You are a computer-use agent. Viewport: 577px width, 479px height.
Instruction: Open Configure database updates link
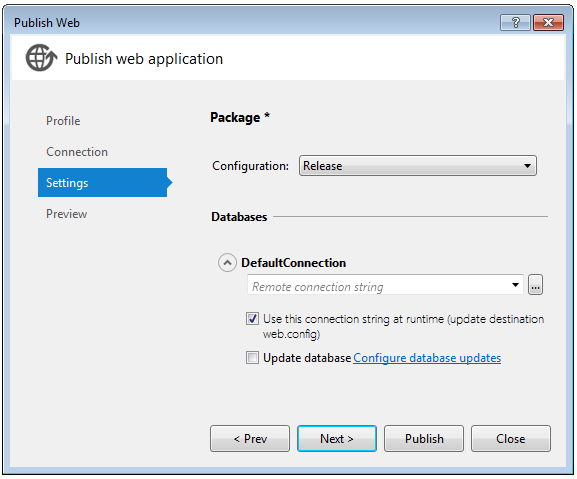[x=427, y=358]
